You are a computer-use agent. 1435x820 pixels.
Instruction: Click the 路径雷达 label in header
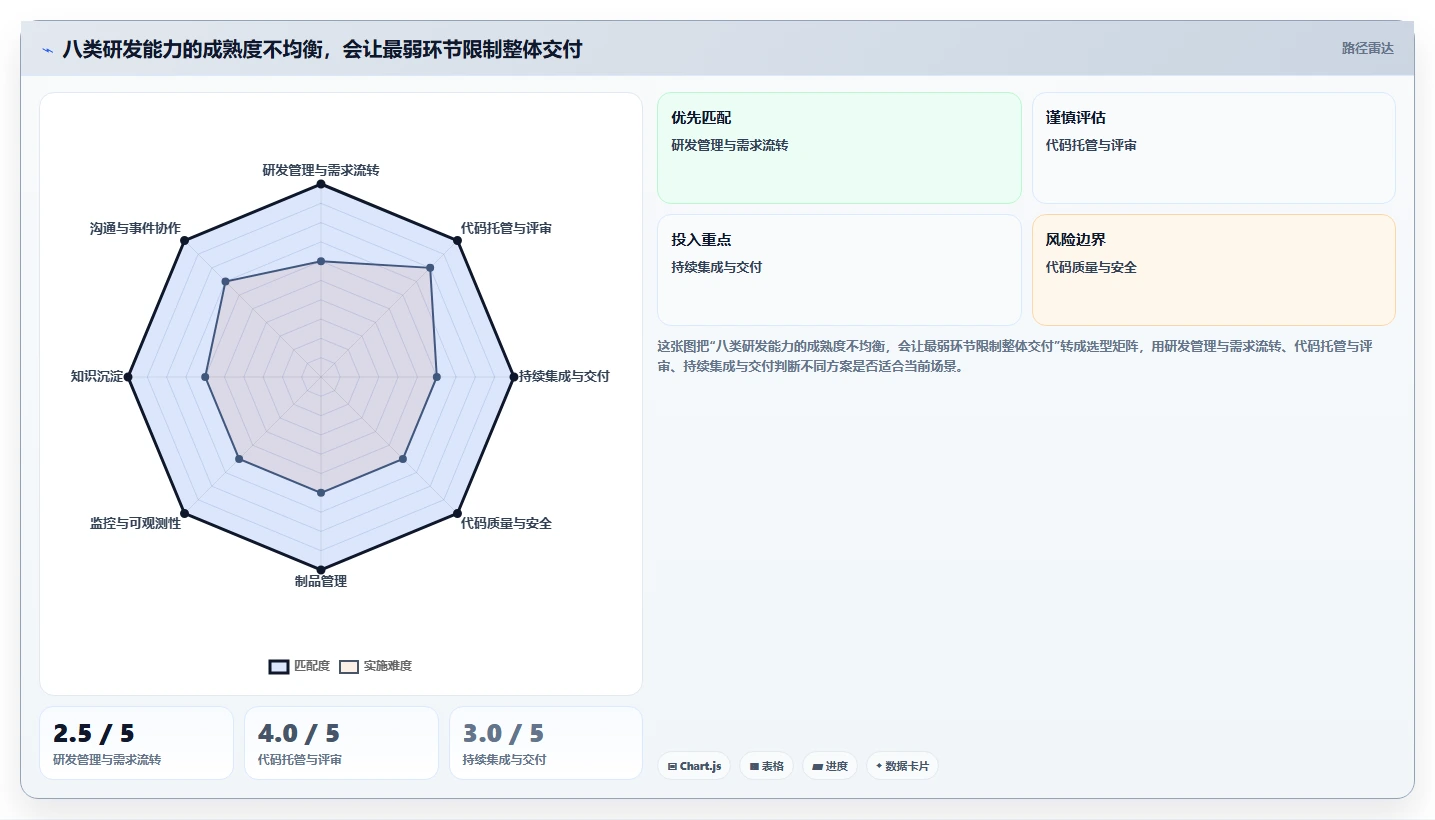coord(1367,48)
